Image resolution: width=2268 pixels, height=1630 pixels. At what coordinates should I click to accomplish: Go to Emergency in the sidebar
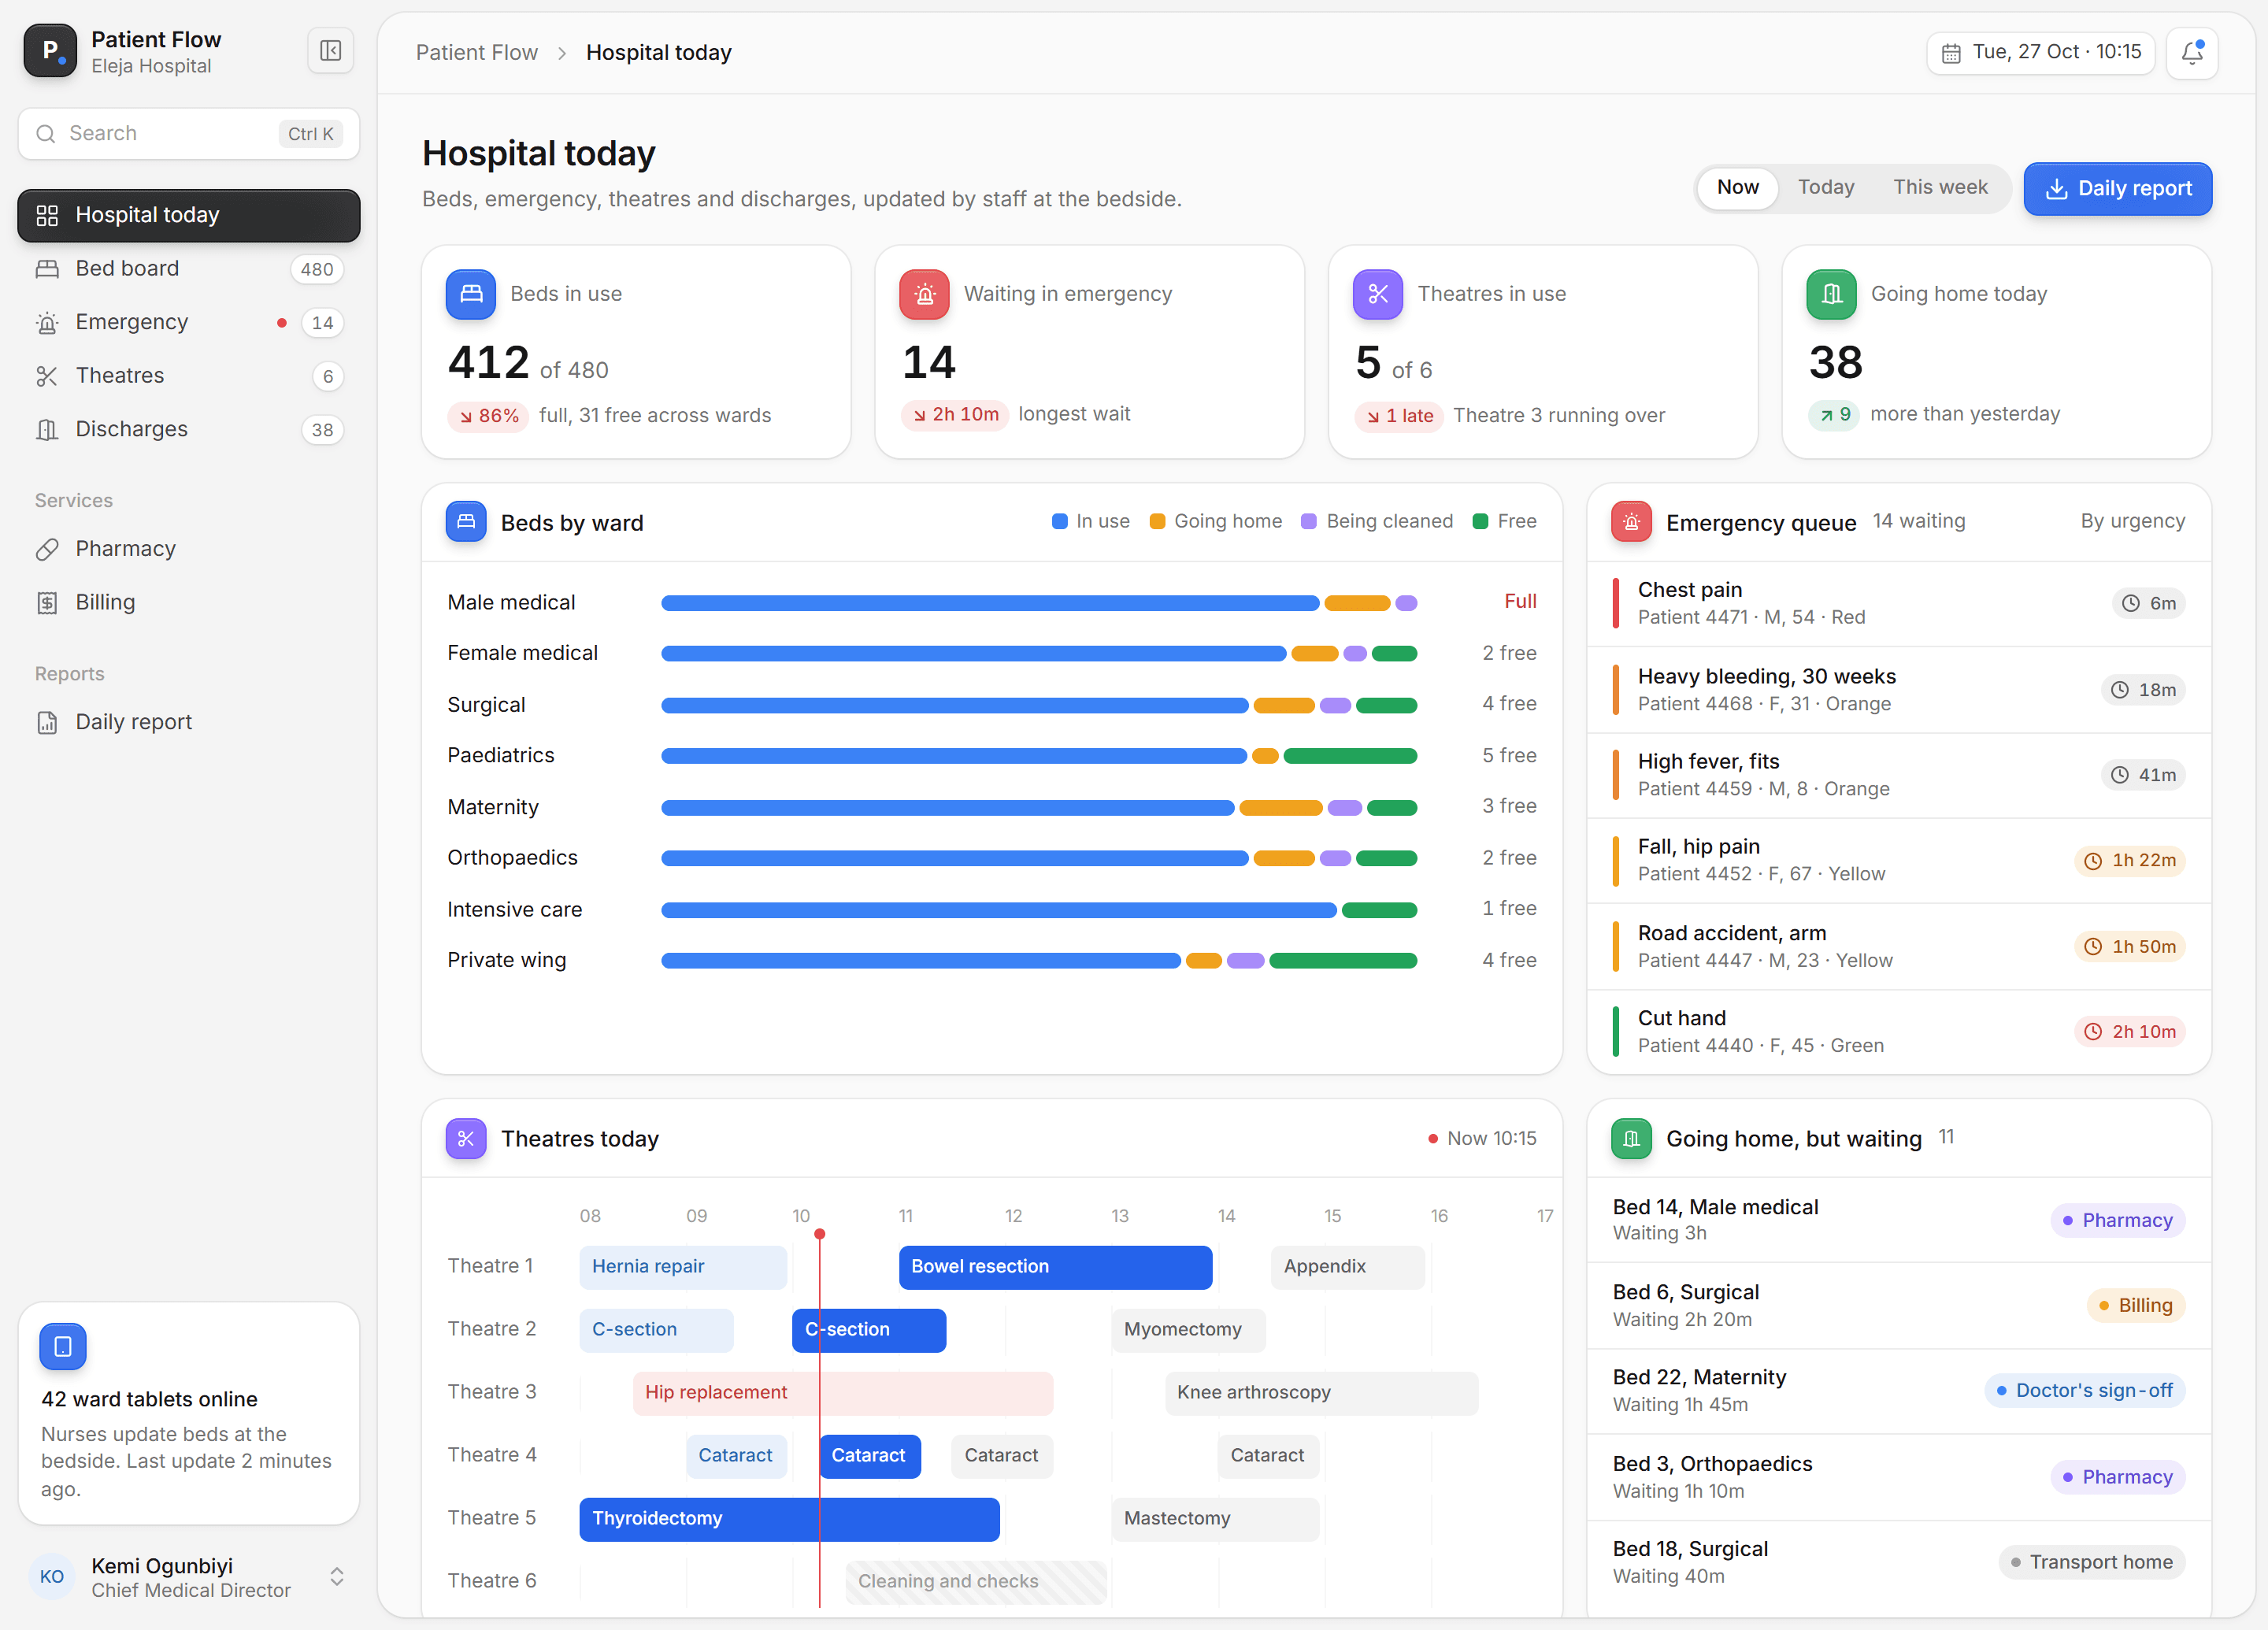point(189,322)
